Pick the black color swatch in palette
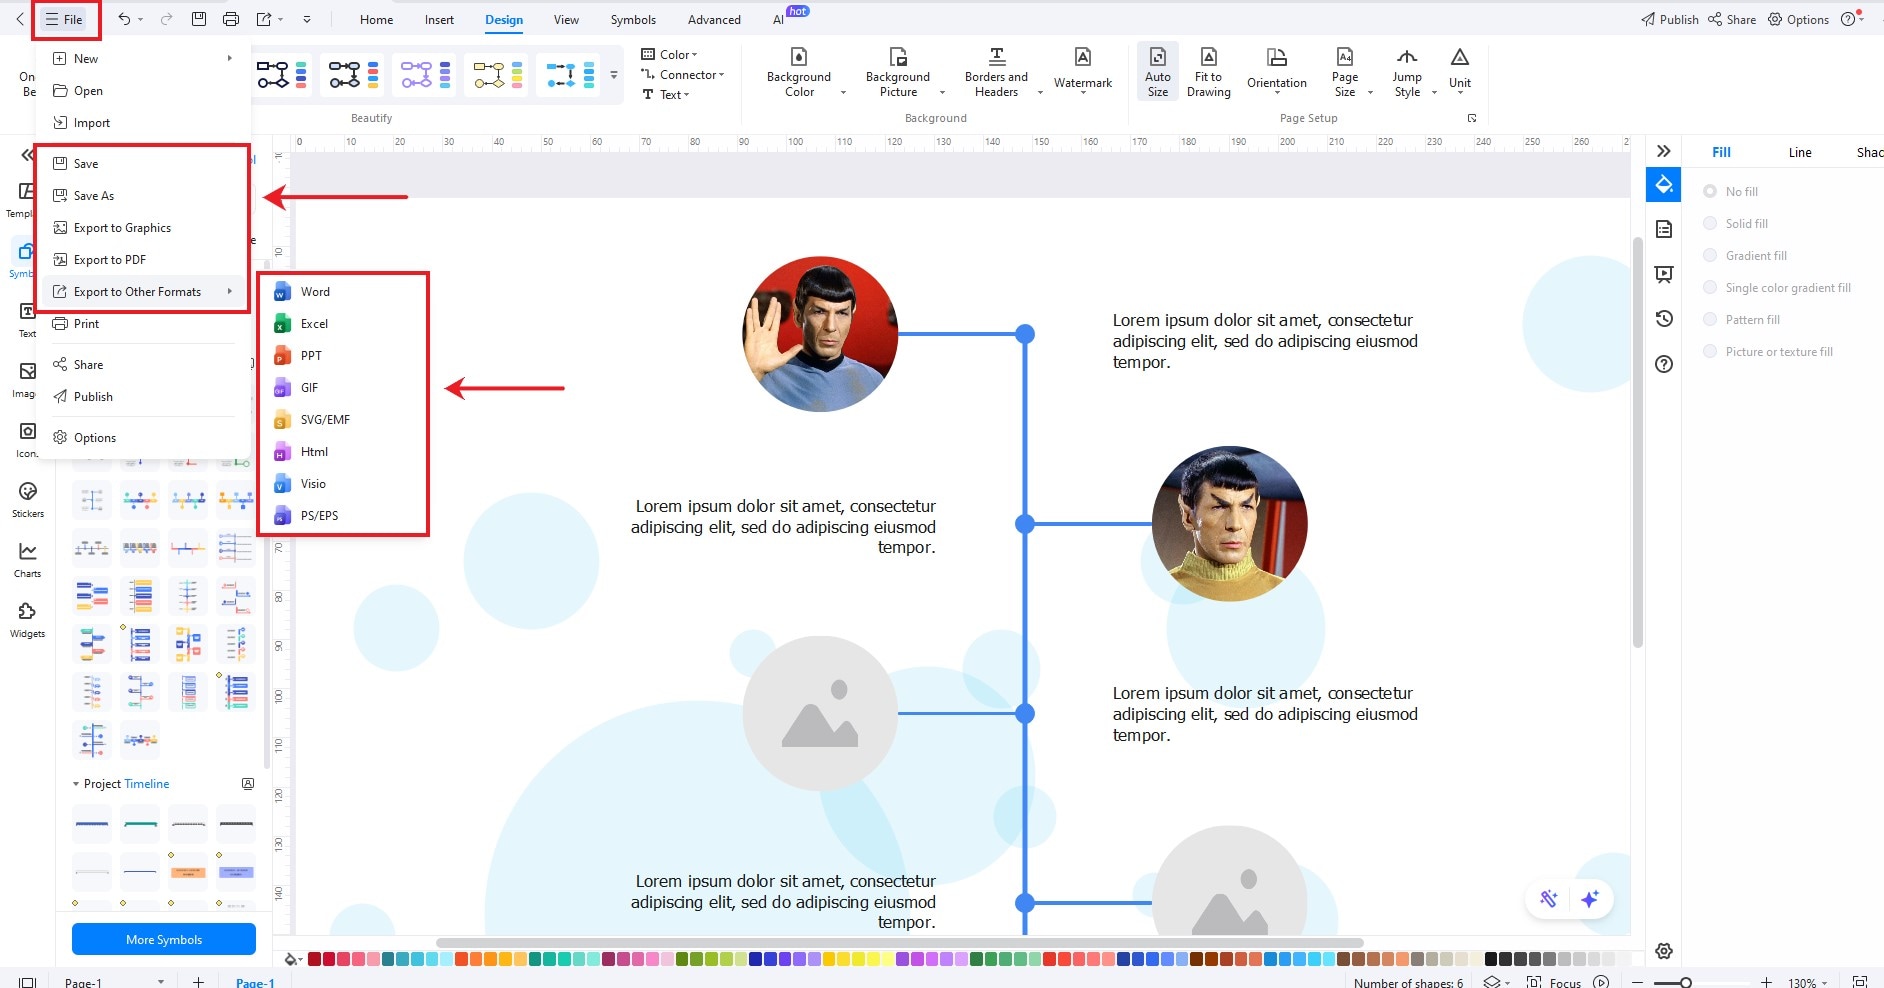The image size is (1884, 988). click(1491, 959)
